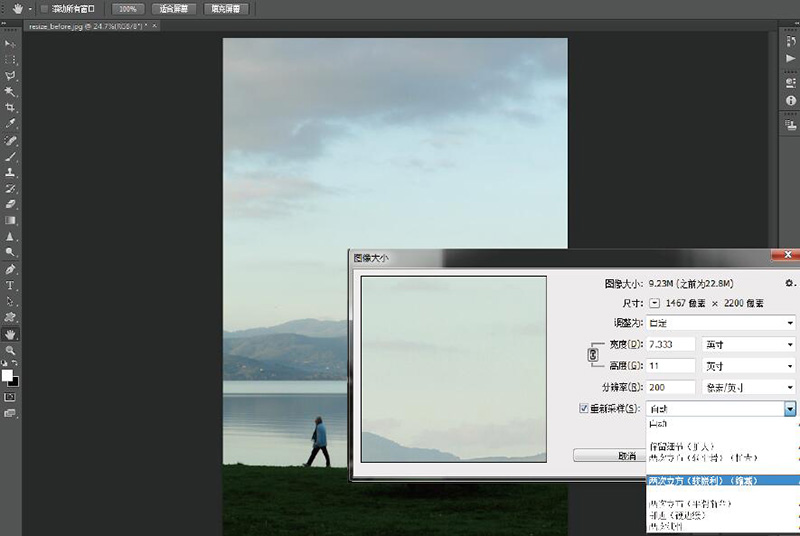Close the 图像大小 dialog
800x536 pixels.
tap(786, 254)
